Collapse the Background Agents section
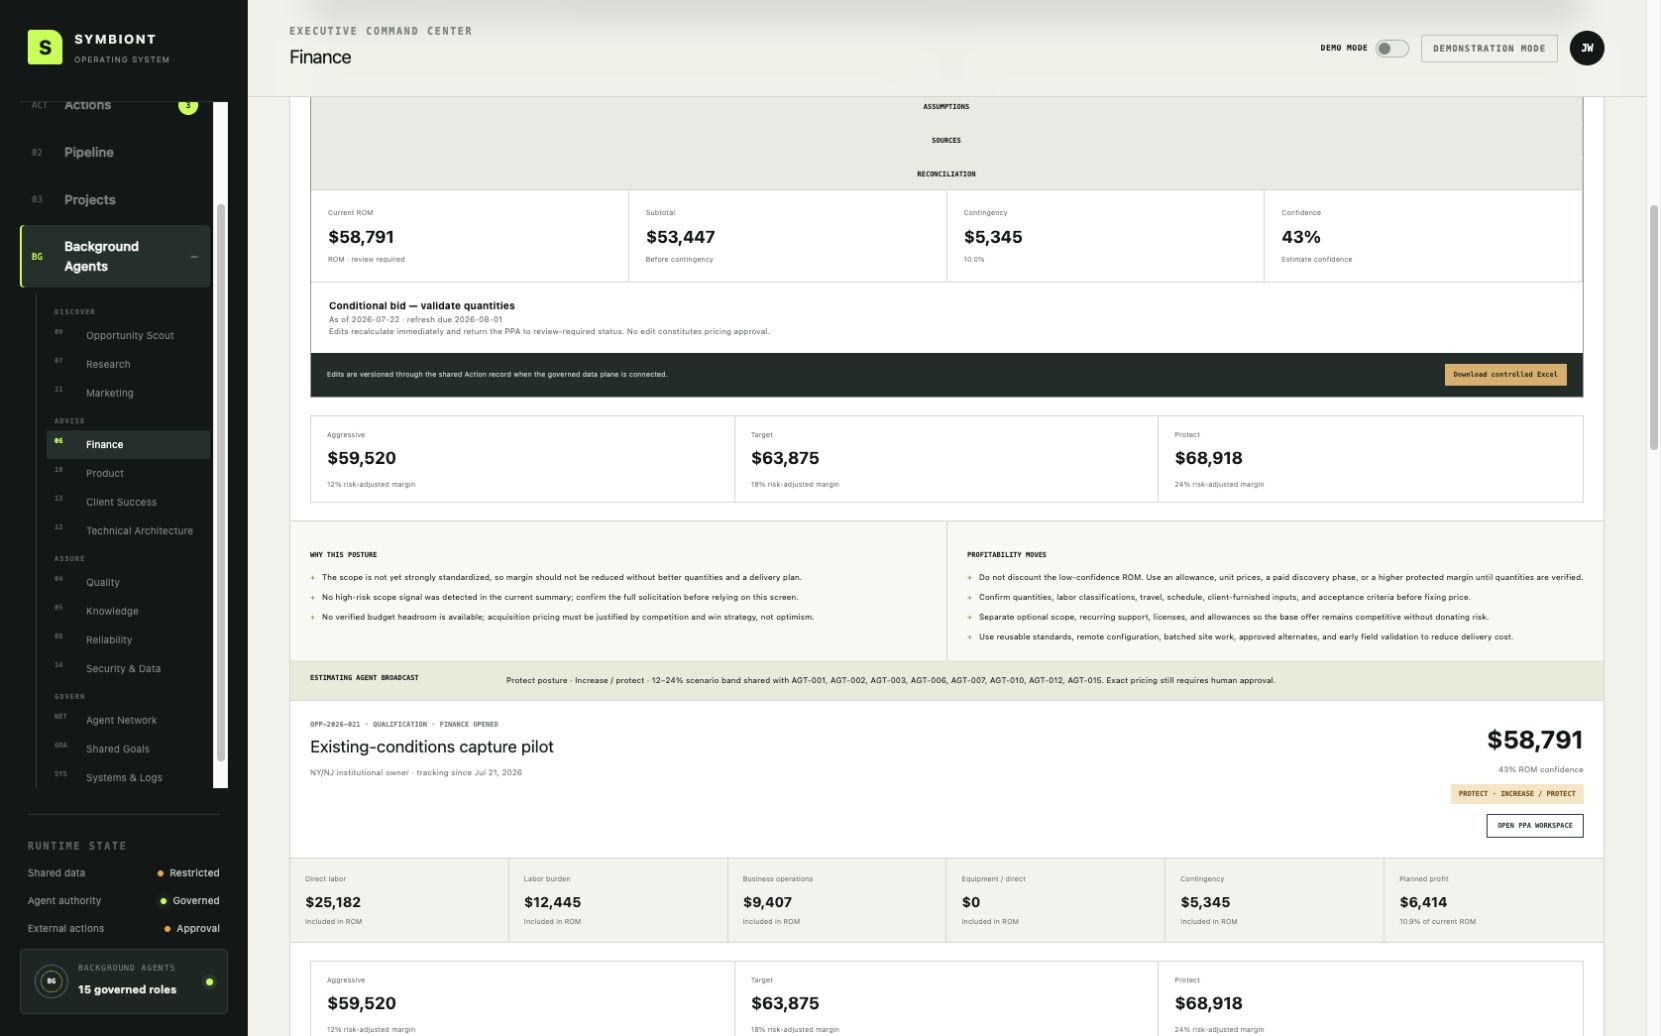The height and width of the screenshot is (1036, 1661). point(194,257)
